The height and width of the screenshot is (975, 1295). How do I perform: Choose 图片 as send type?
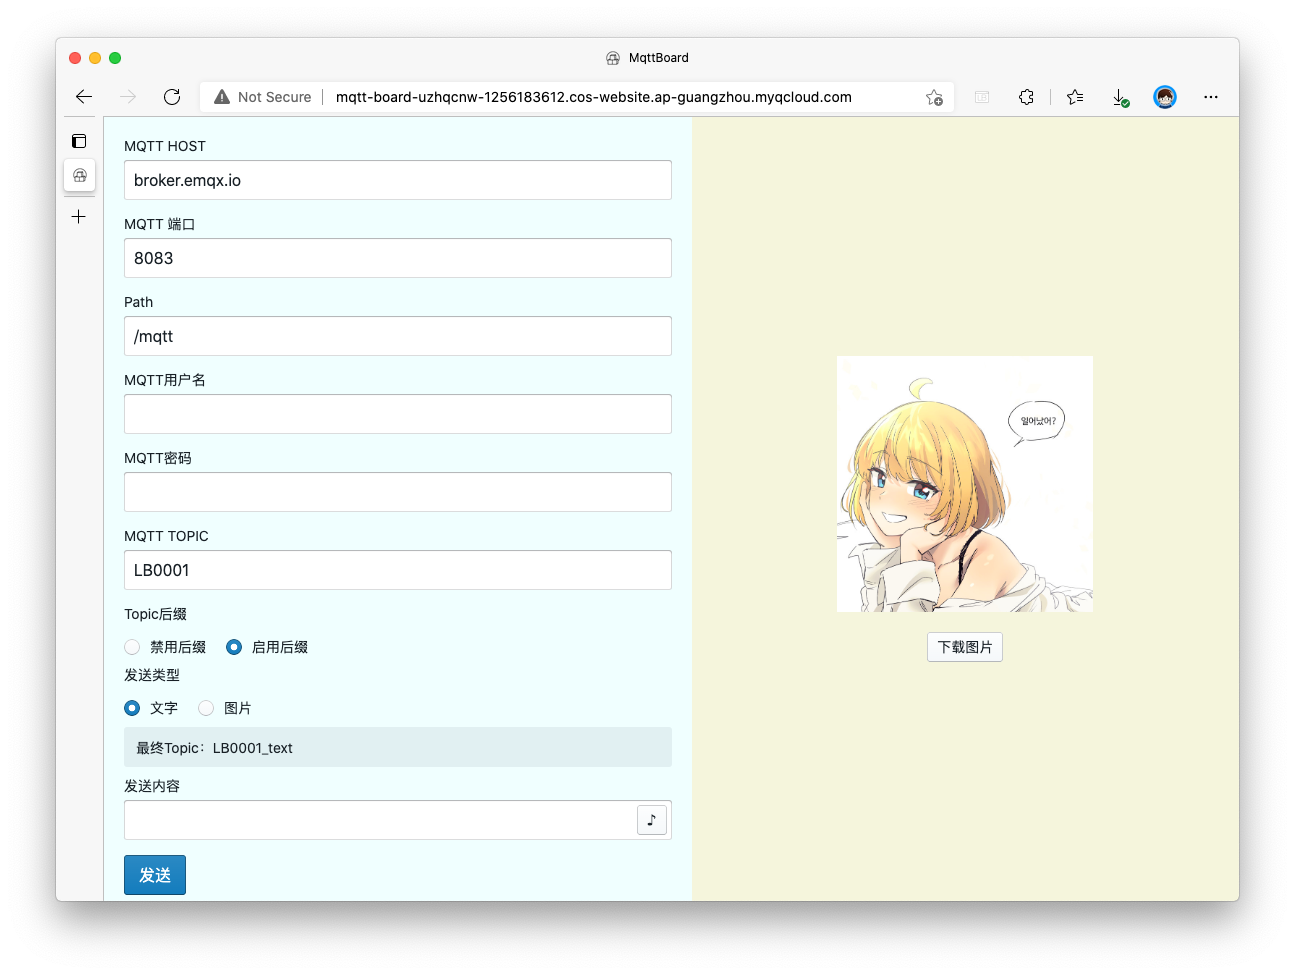pos(206,708)
